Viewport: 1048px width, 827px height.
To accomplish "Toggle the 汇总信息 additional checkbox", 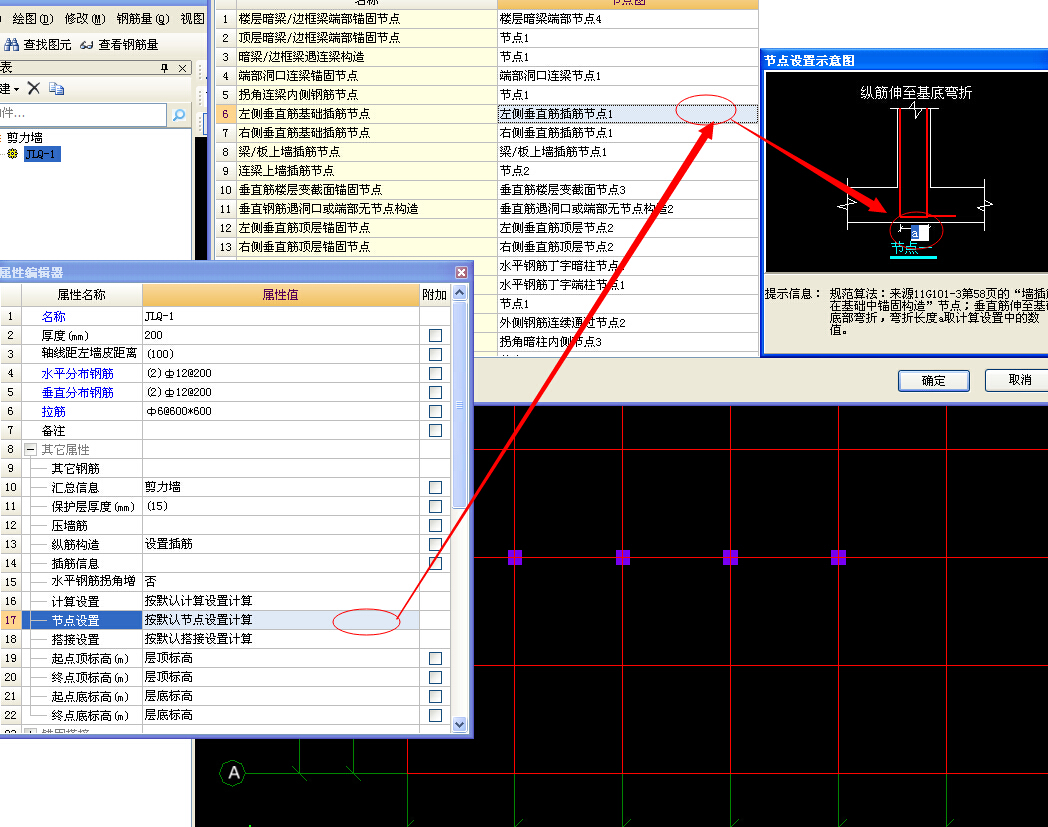I will [435, 487].
